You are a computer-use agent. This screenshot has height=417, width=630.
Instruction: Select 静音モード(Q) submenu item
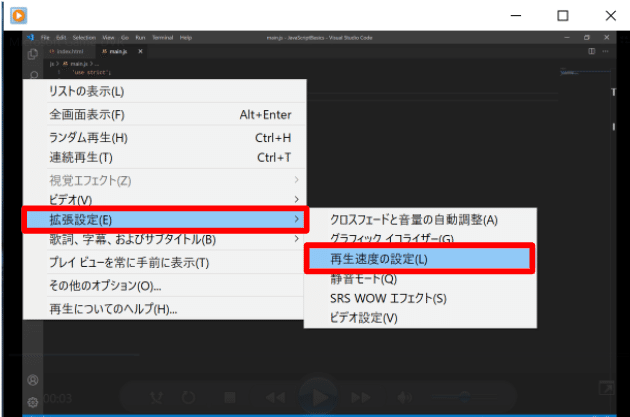(420, 279)
